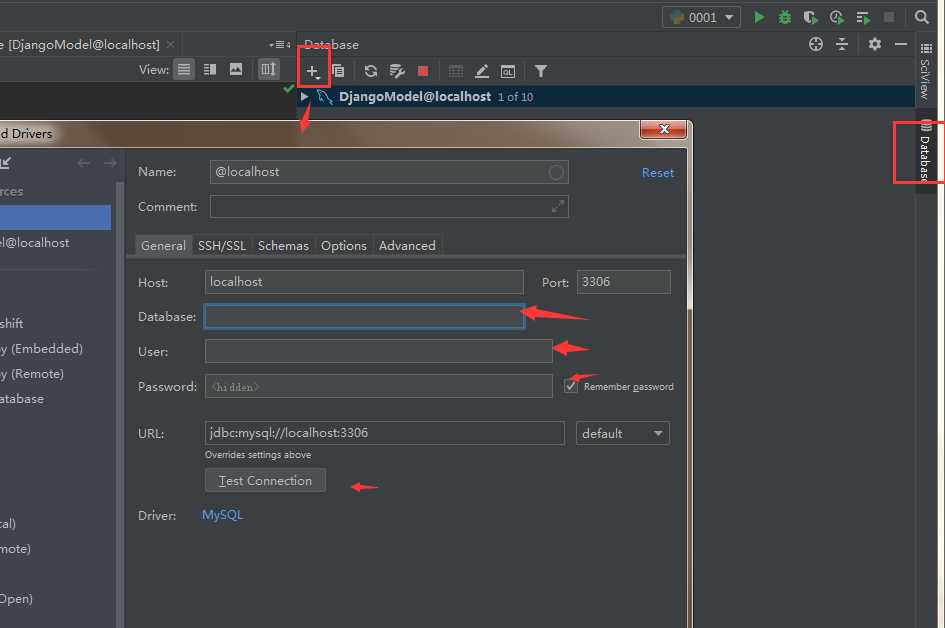The image size is (945, 628).
Task: Switch to the Advanced tab
Action: [x=407, y=245]
